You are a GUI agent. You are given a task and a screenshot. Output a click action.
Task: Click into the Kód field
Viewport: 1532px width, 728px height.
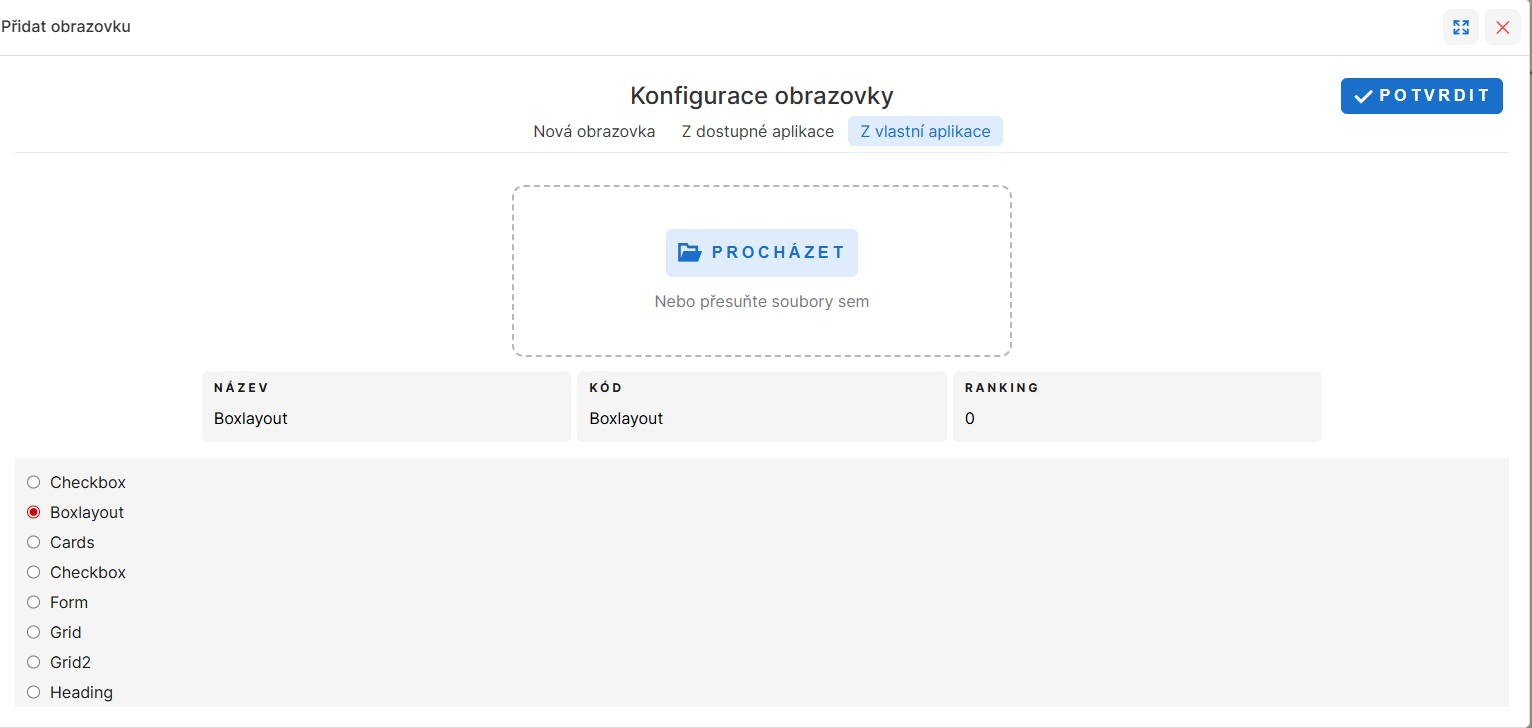pos(761,418)
